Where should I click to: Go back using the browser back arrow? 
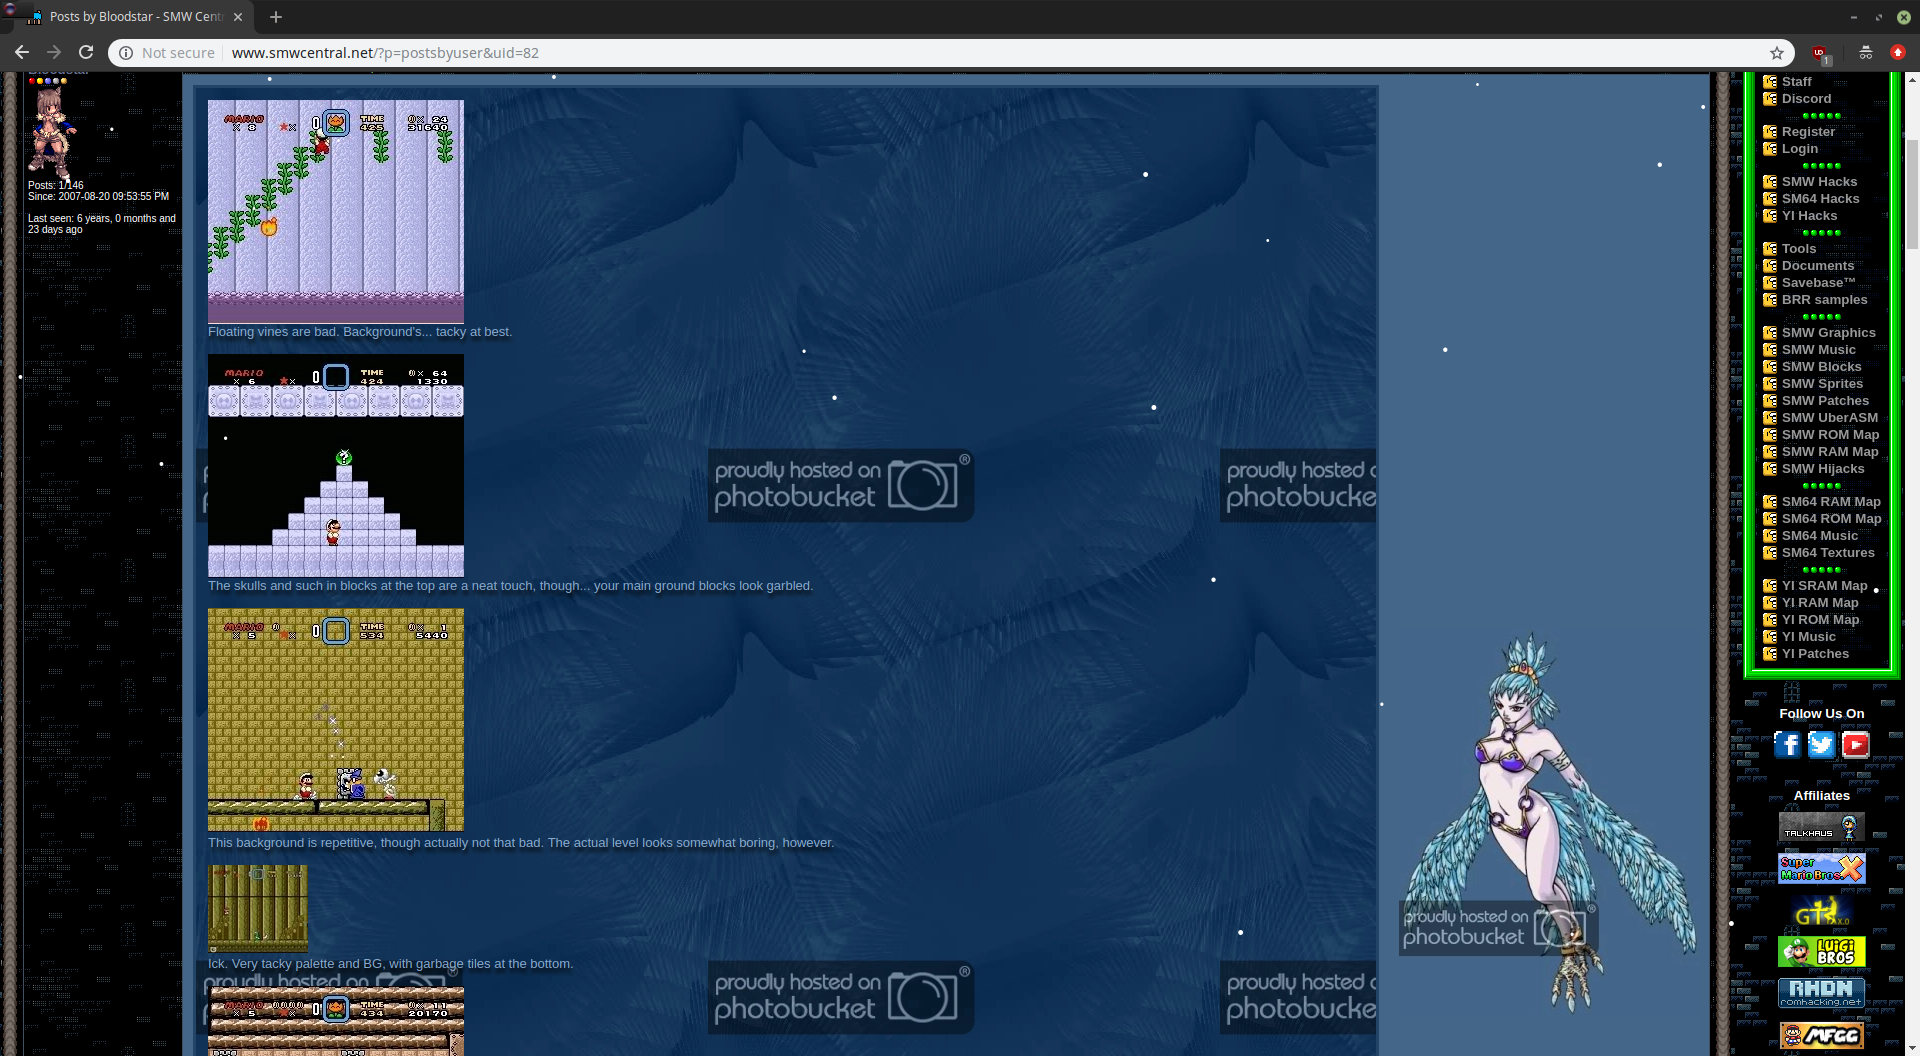pyautogui.click(x=22, y=52)
